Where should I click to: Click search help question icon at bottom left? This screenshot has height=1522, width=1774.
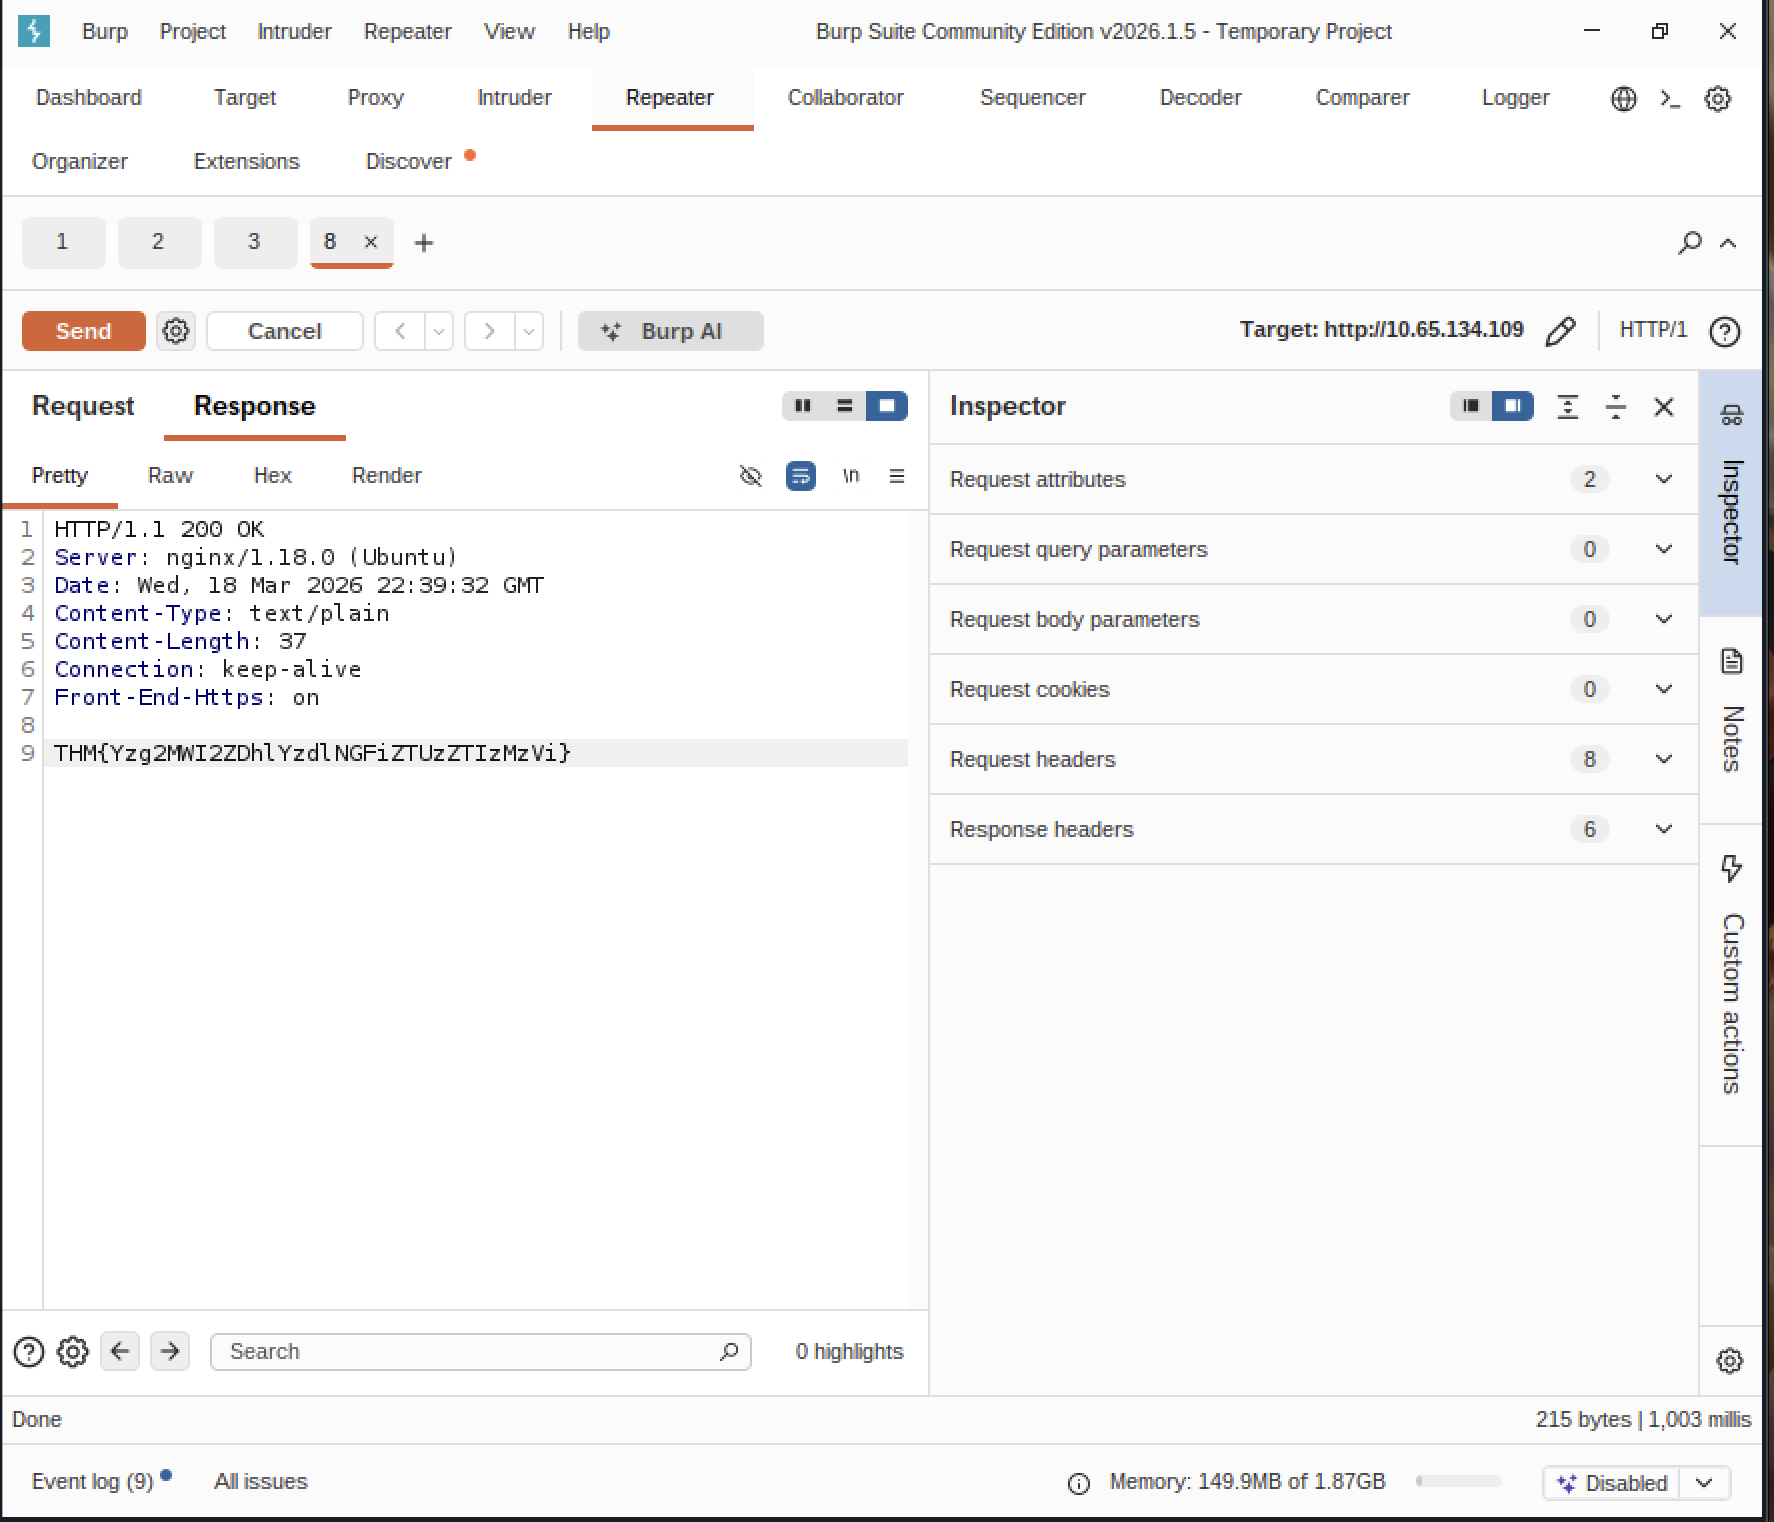click(29, 1352)
